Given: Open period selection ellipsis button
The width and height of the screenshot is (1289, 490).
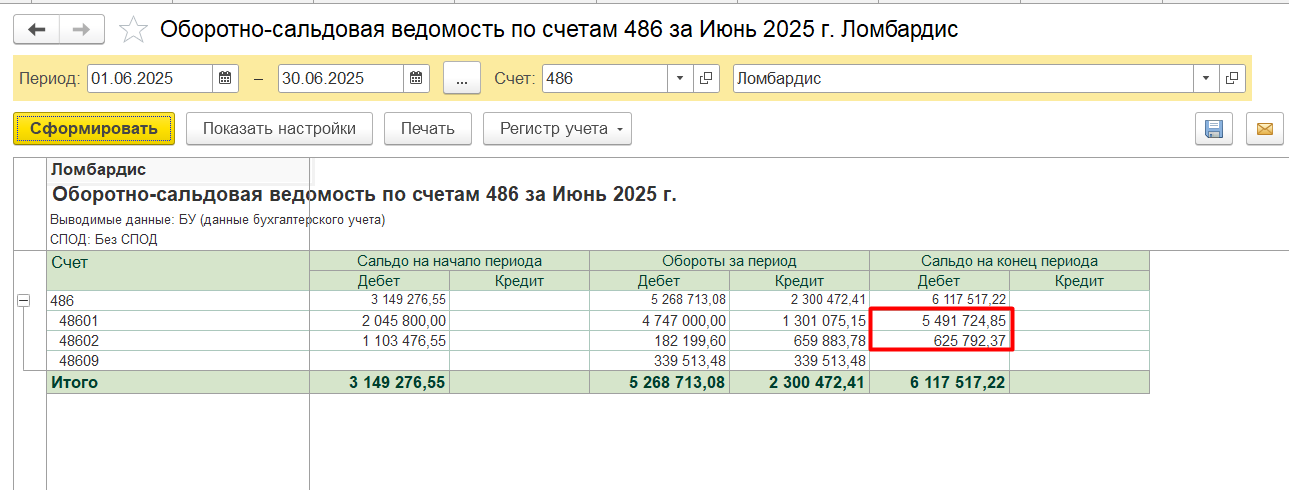Looking at the screenshot, I should 461,78.
